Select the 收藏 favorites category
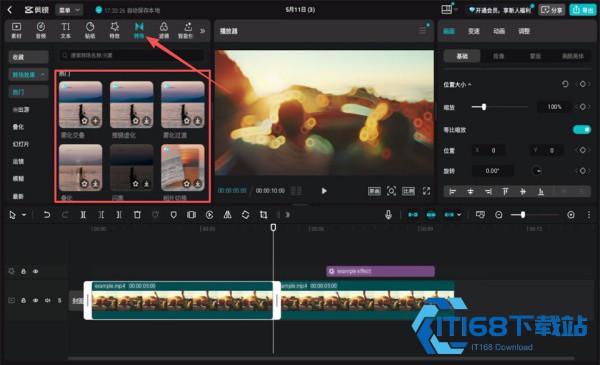The image size is (600, 365). (28, 57)
